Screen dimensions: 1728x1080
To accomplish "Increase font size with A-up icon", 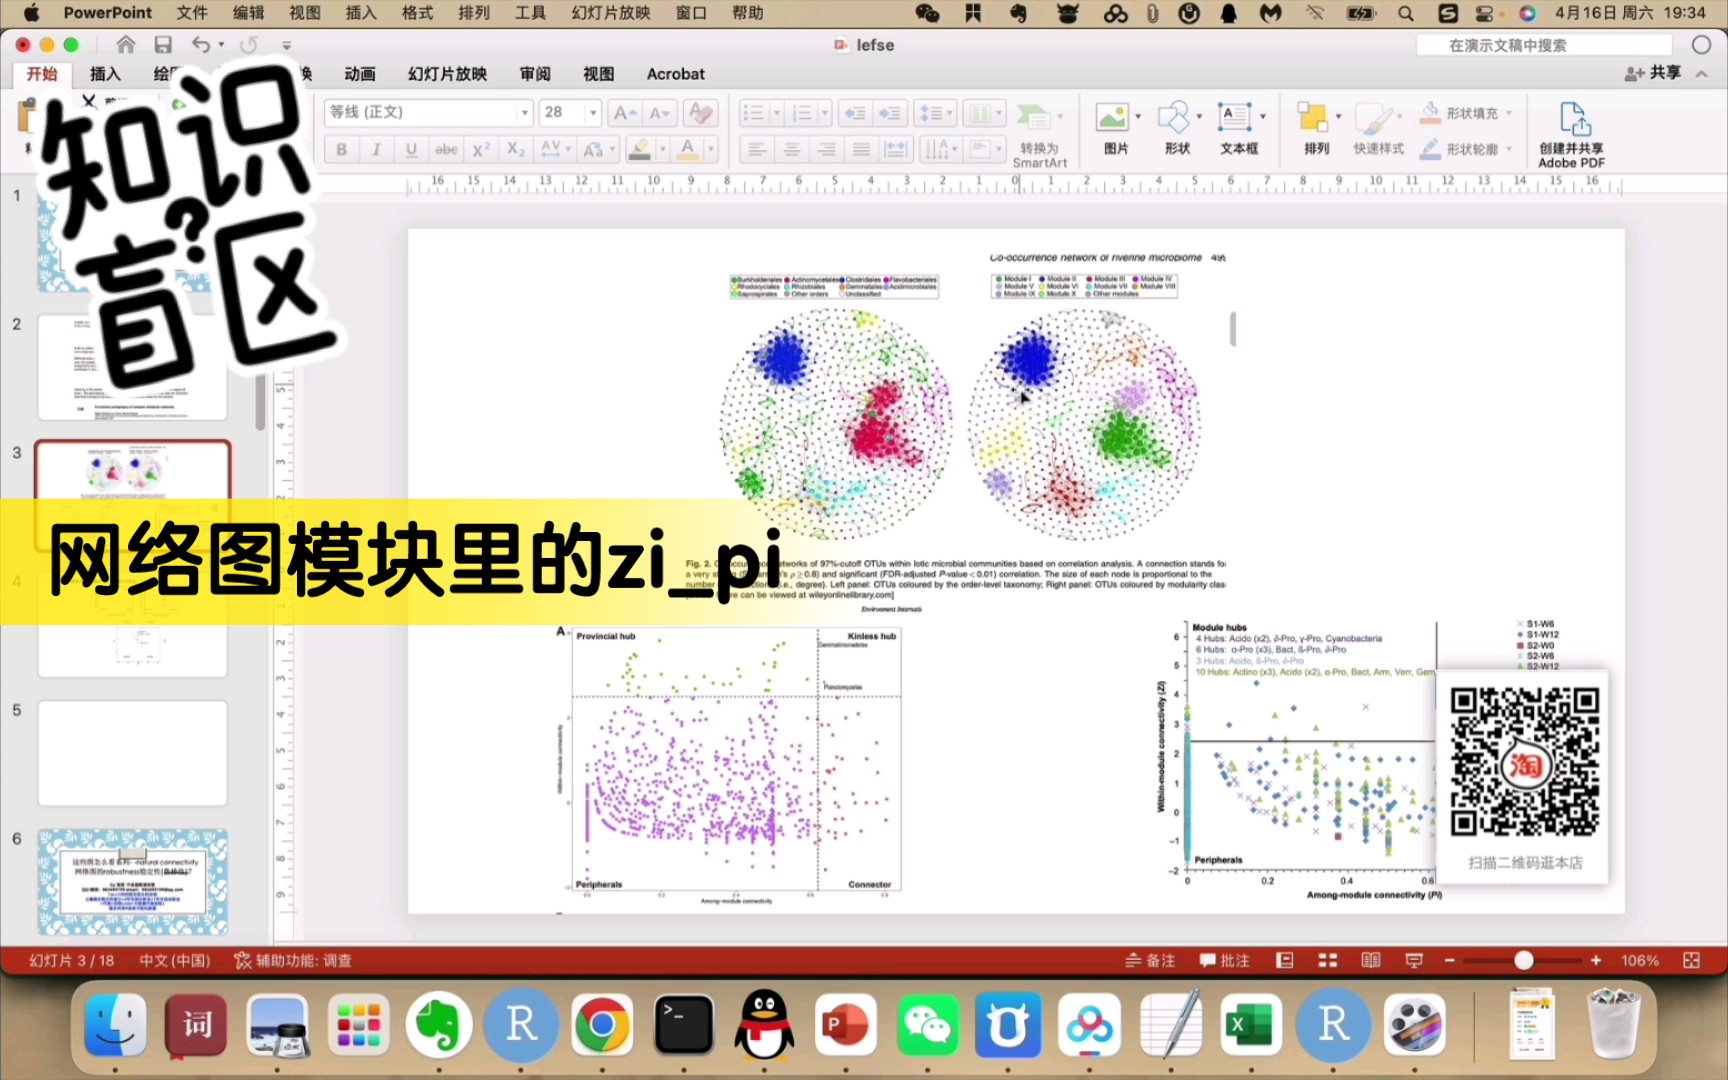I will 624,113.
